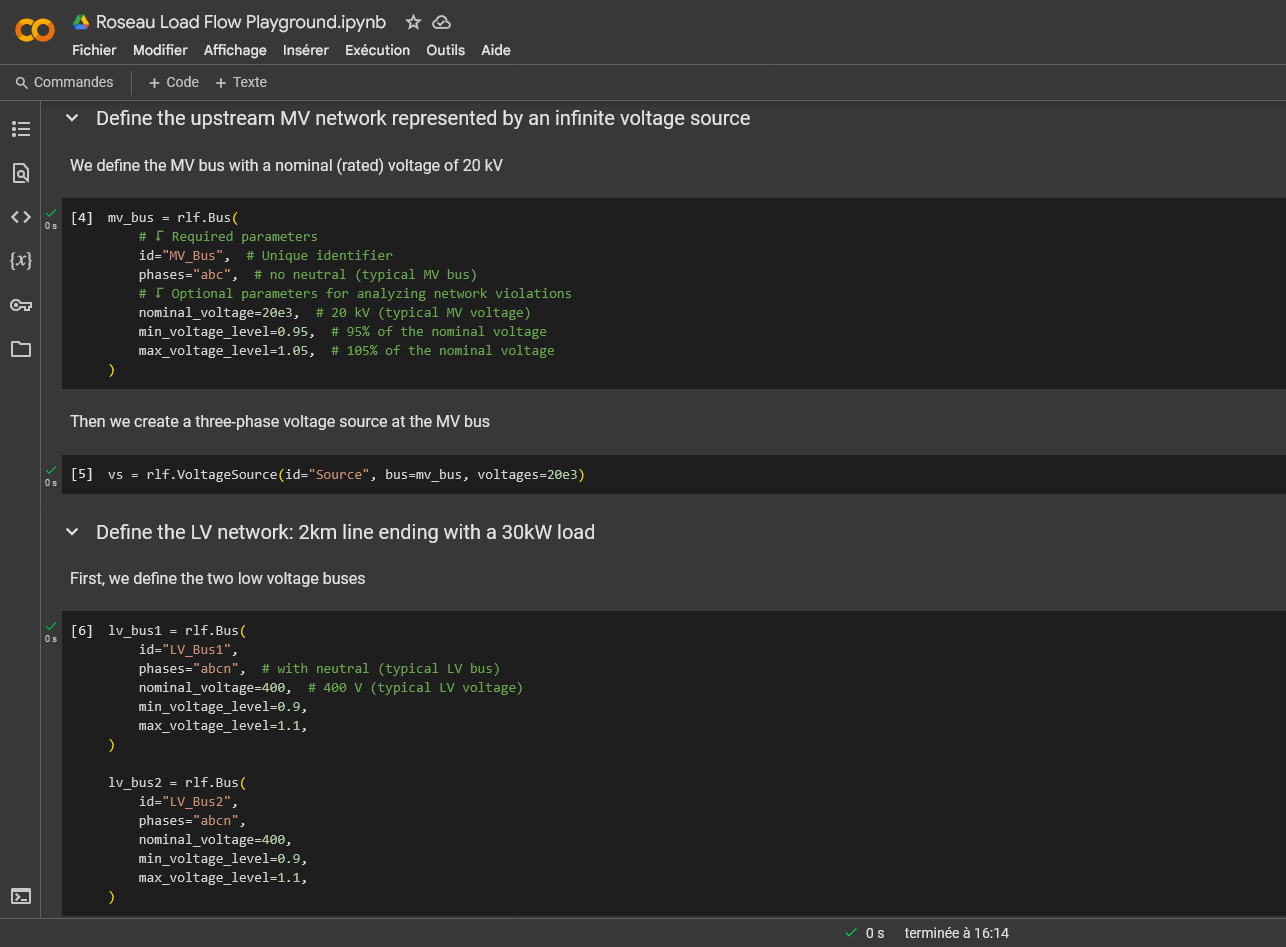This screenshot has height=947, width=1286.
Task: Click the '# Required parameters' comment line
Action: [228, 236]
